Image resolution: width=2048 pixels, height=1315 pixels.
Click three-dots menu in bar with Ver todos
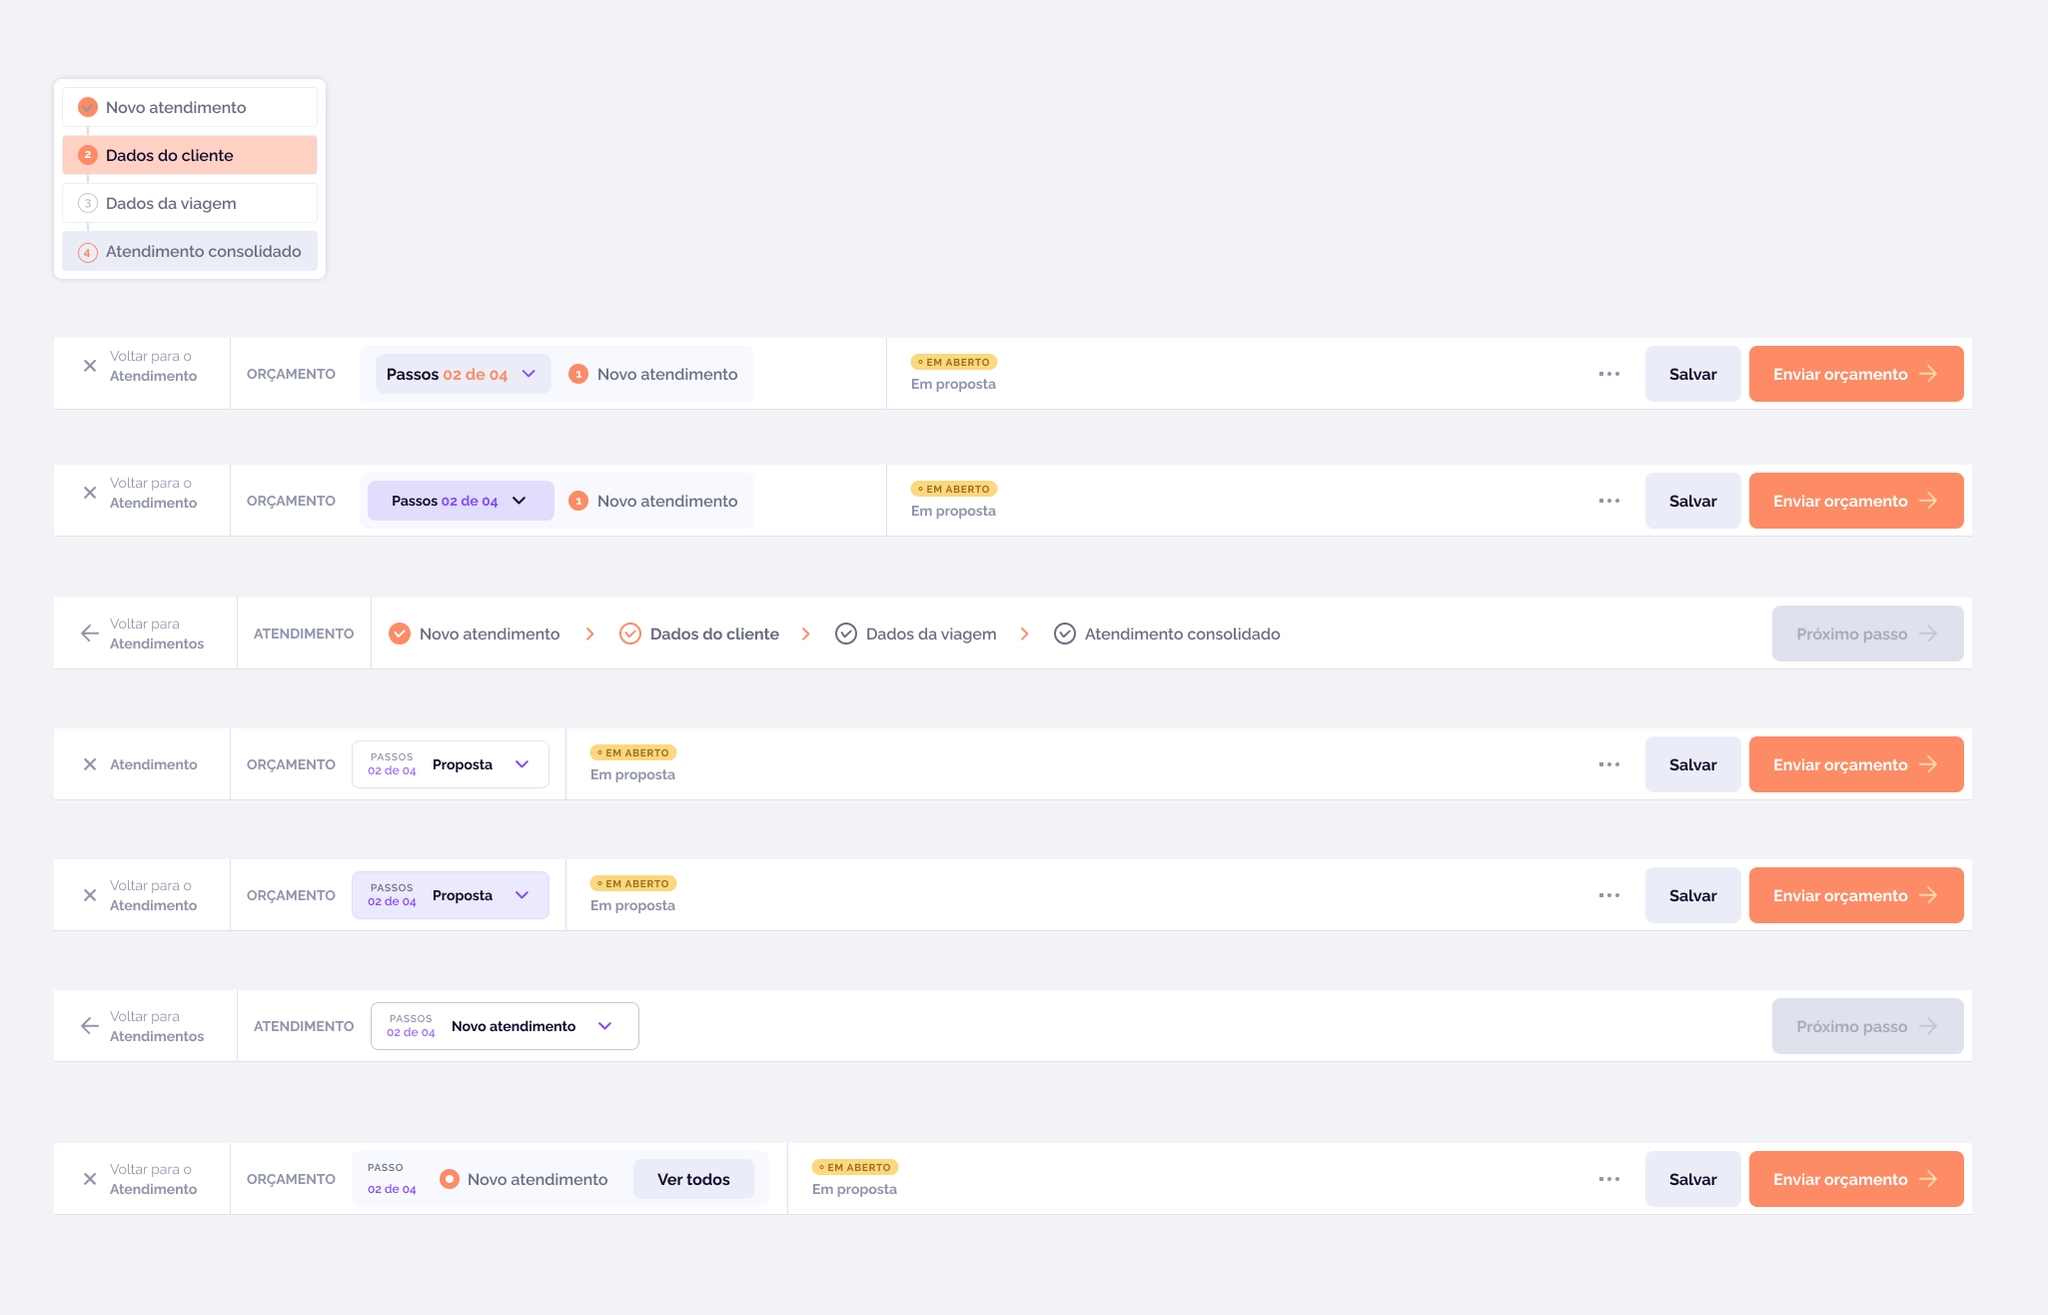pyautogui.click(x=1609, y=1179)
